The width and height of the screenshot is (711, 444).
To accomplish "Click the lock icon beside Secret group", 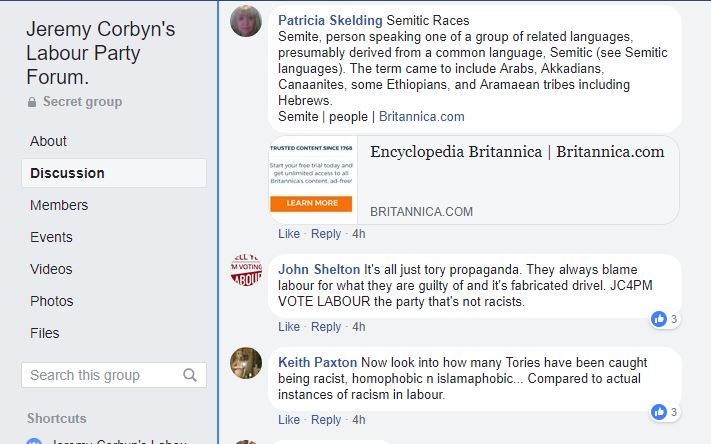I will [x=32, y=102].
